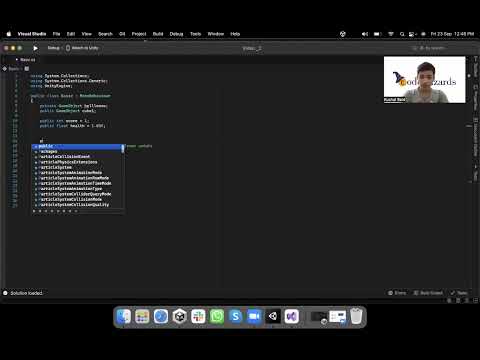Open the Attach to Unity target selector
Screen dimensions: 480x360
click(x=82, y=48)
